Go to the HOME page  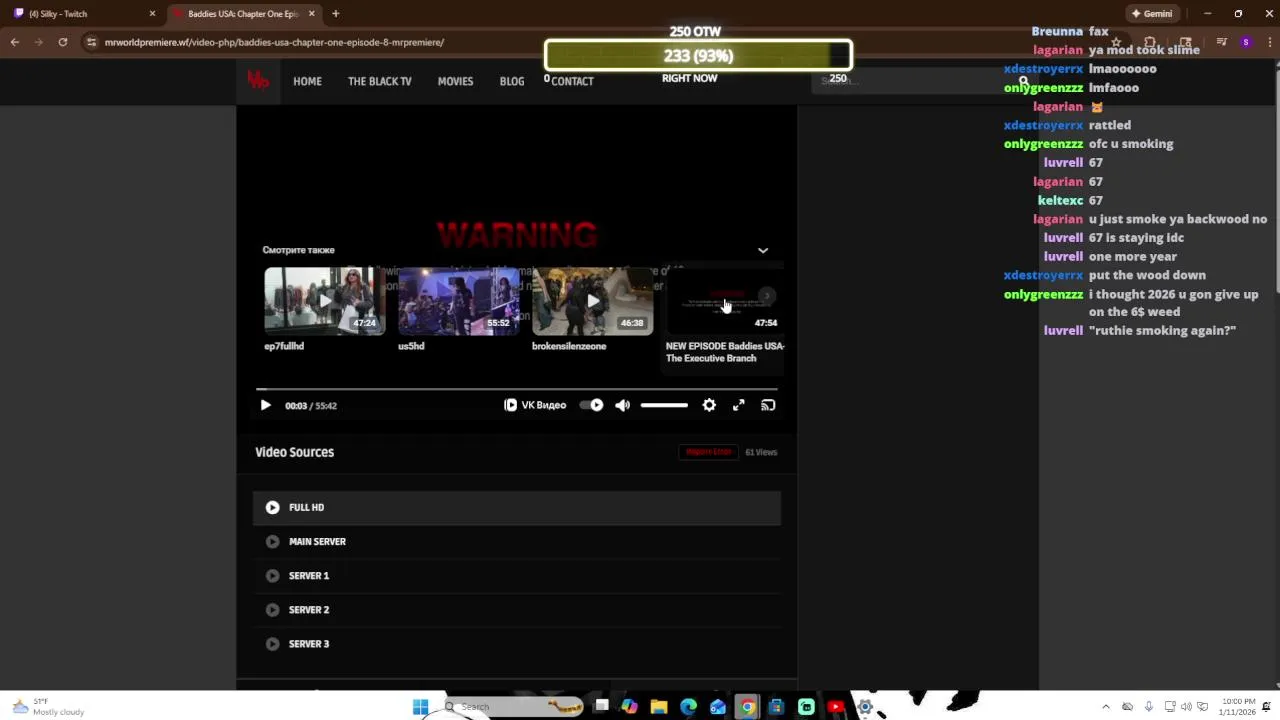click(307, 81)
